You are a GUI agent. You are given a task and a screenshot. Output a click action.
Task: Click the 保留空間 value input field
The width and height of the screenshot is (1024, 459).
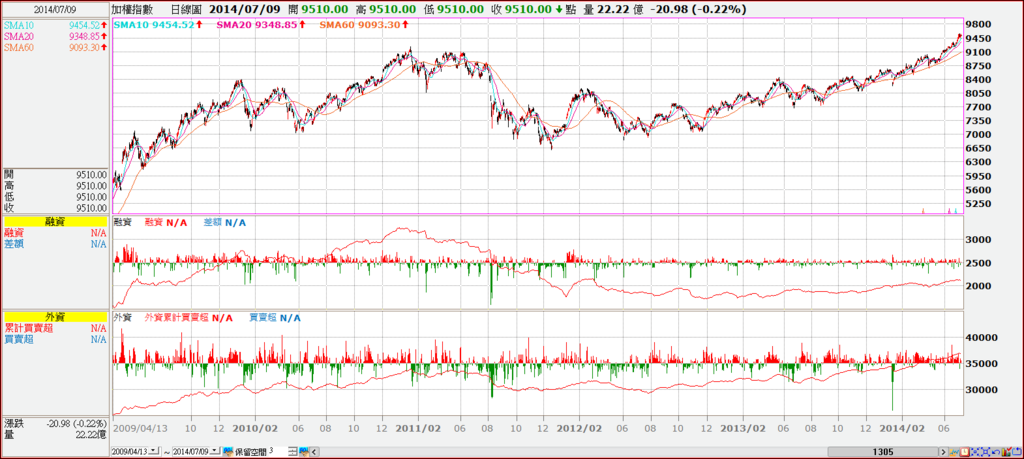pyautogui.click(x=278, y=451)
